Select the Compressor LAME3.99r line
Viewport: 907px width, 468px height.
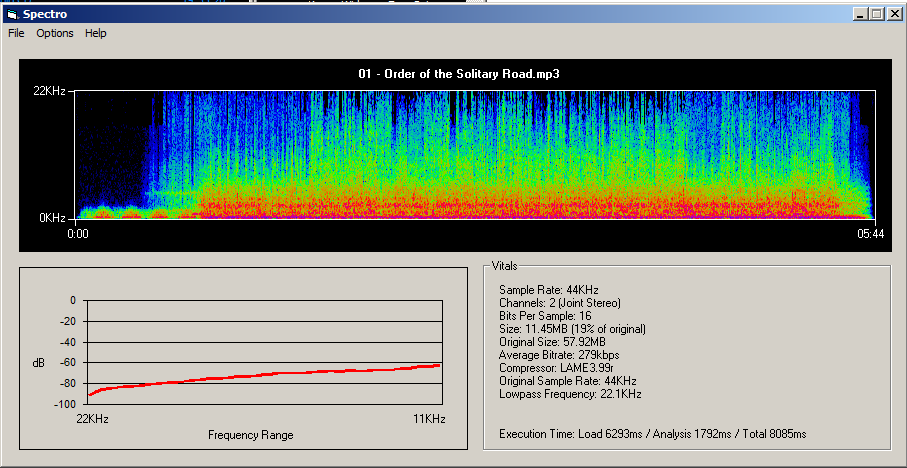pyautogui.click(x=555, y=368)
